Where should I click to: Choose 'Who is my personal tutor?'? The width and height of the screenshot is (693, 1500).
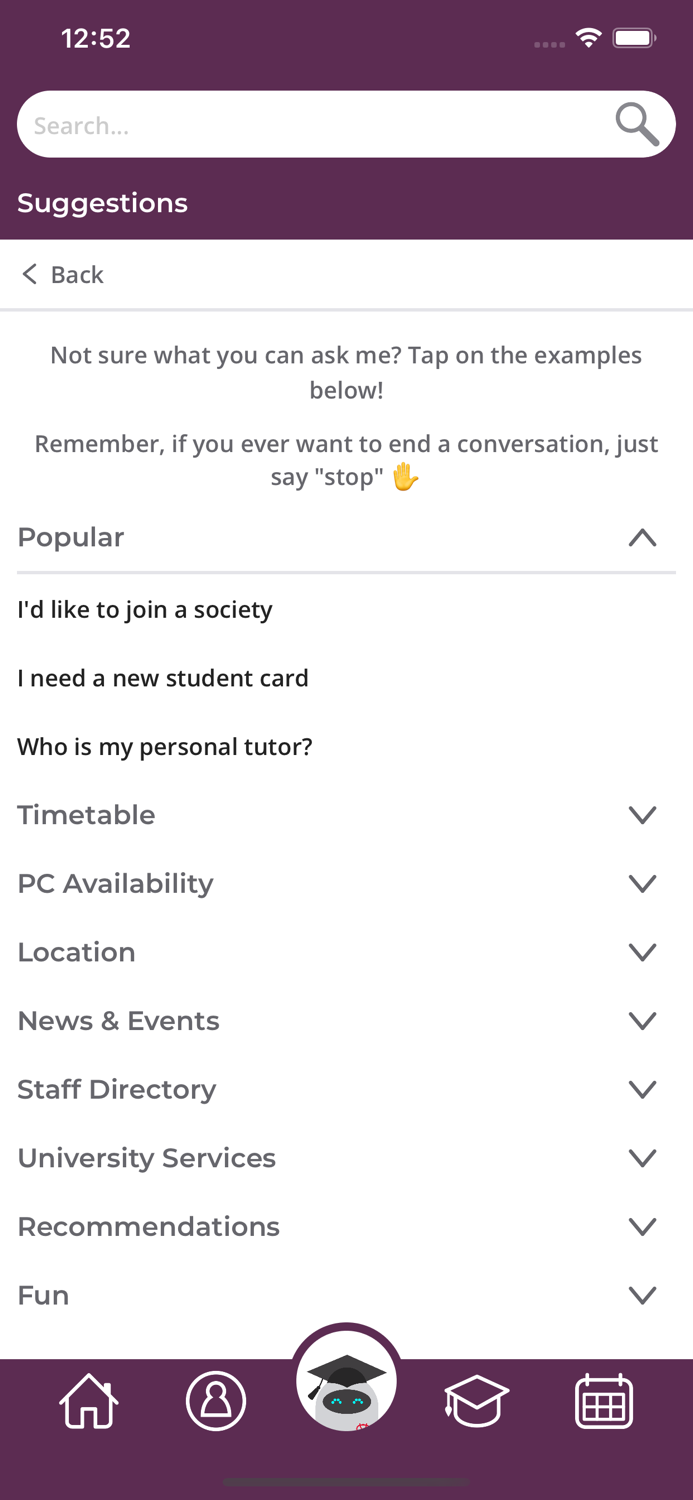(x=165, y=746)
